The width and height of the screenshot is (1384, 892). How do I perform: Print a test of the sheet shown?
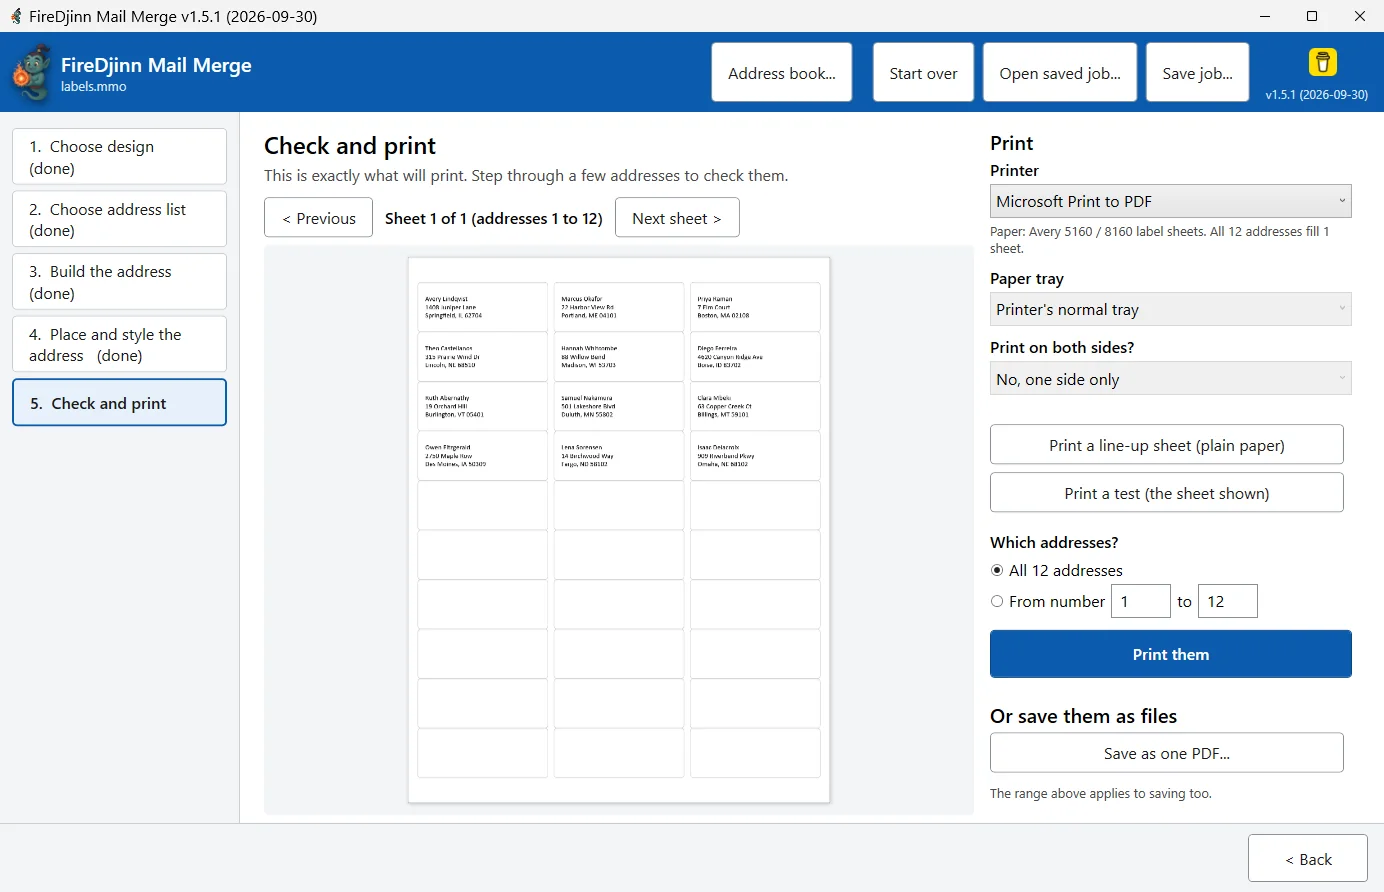pos(1167,493)
